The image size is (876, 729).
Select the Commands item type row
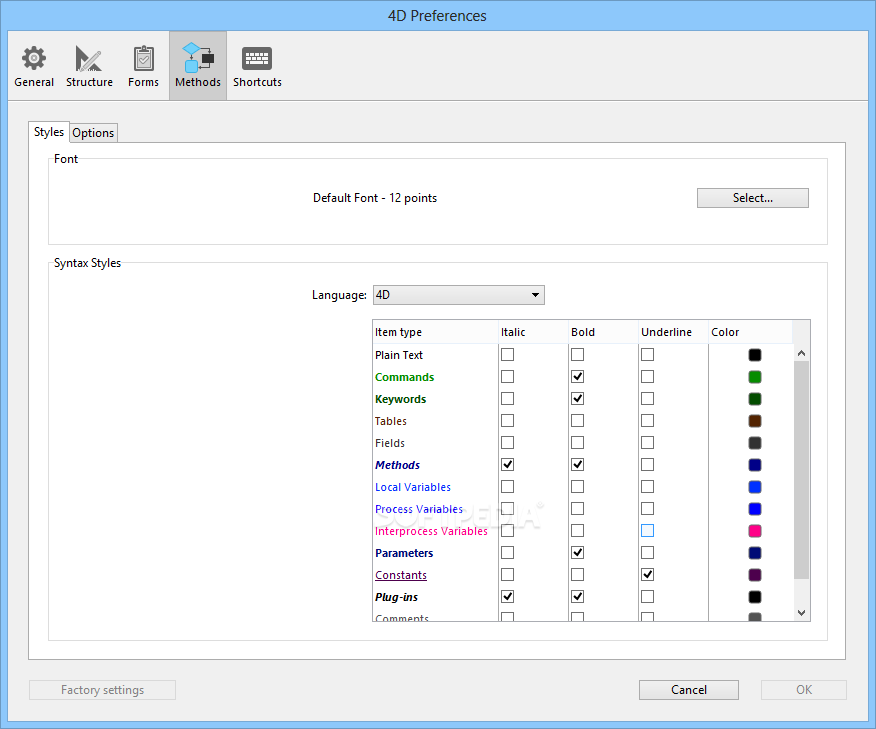(x=404, y=377)
